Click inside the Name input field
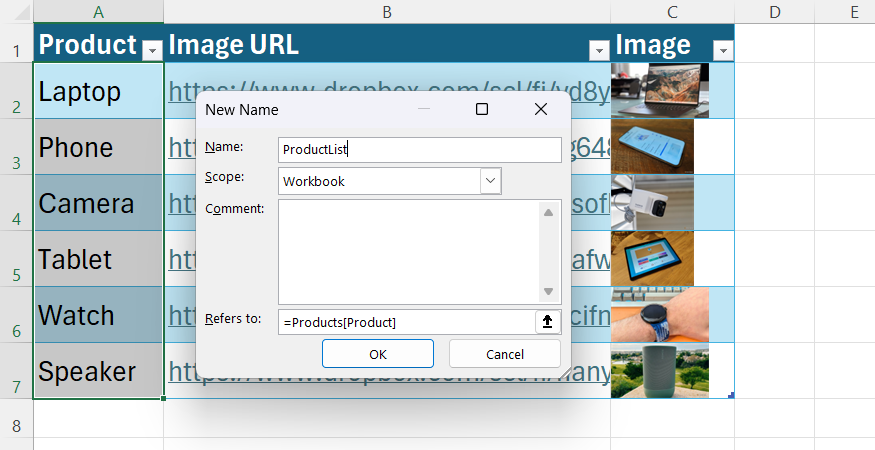 pos(420,150)
